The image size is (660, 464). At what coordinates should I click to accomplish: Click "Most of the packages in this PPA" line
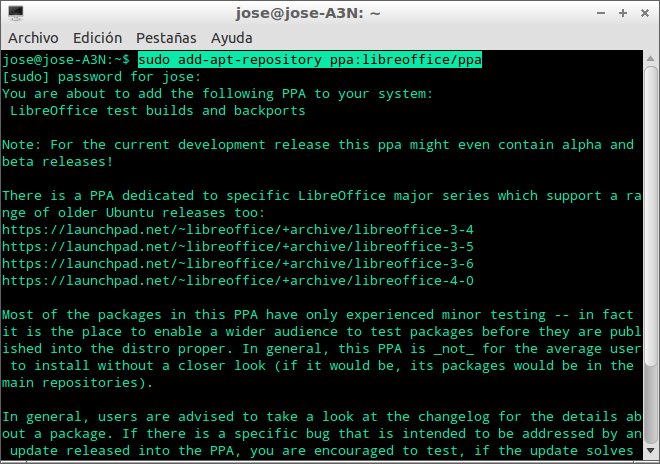pyautogui.click(x=318, y=315)
